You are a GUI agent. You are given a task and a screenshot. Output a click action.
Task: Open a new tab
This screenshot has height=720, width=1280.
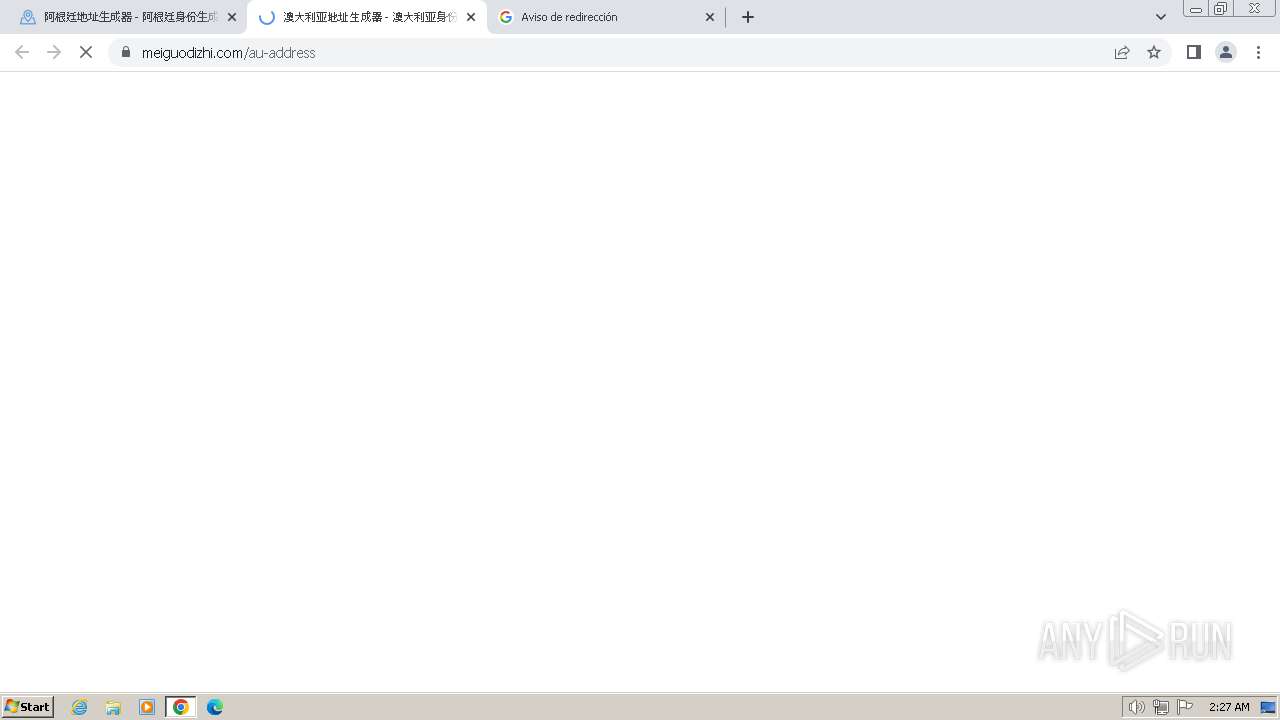(748, 17)
